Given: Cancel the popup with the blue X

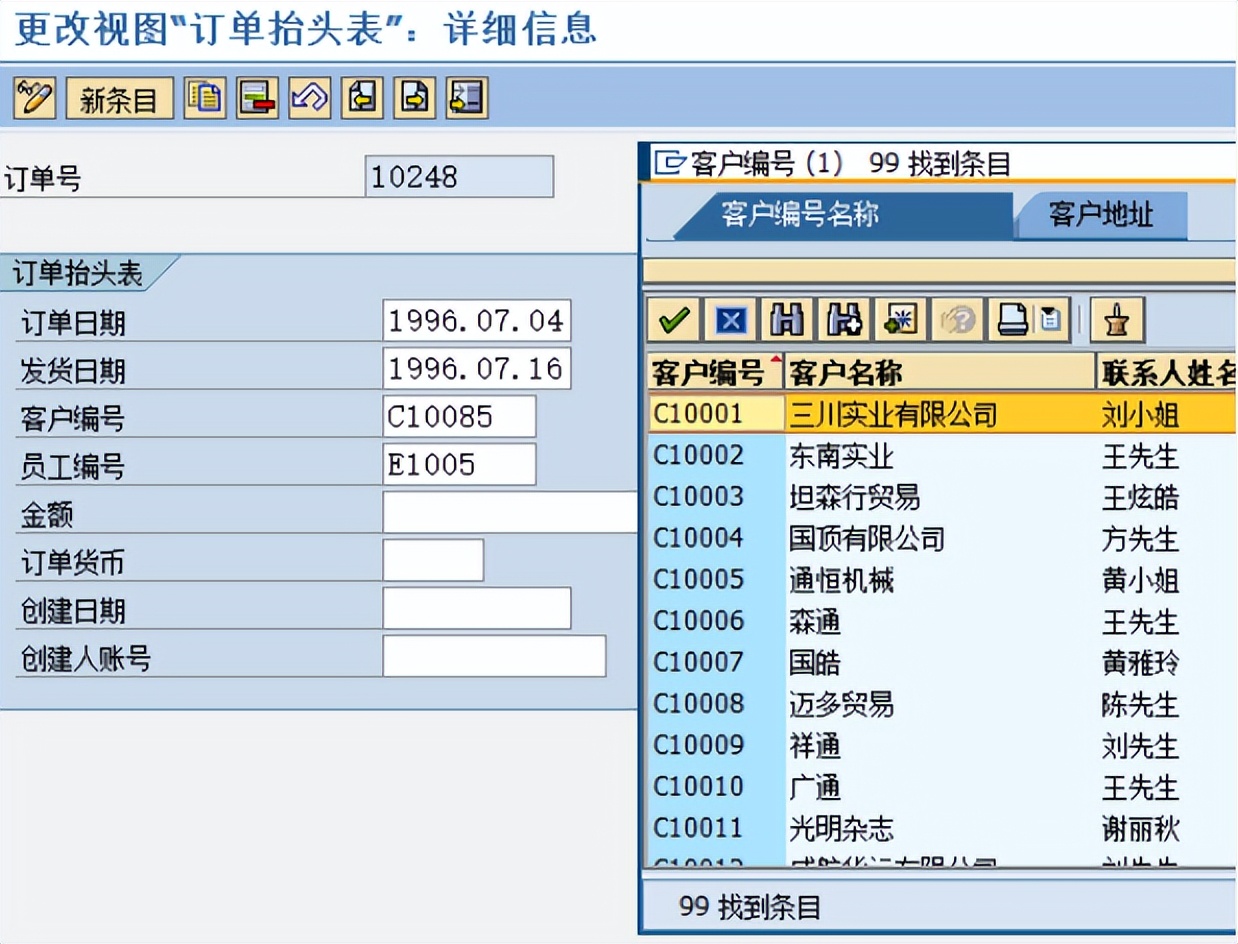Looking at the screenshot, I should [729, 319].
